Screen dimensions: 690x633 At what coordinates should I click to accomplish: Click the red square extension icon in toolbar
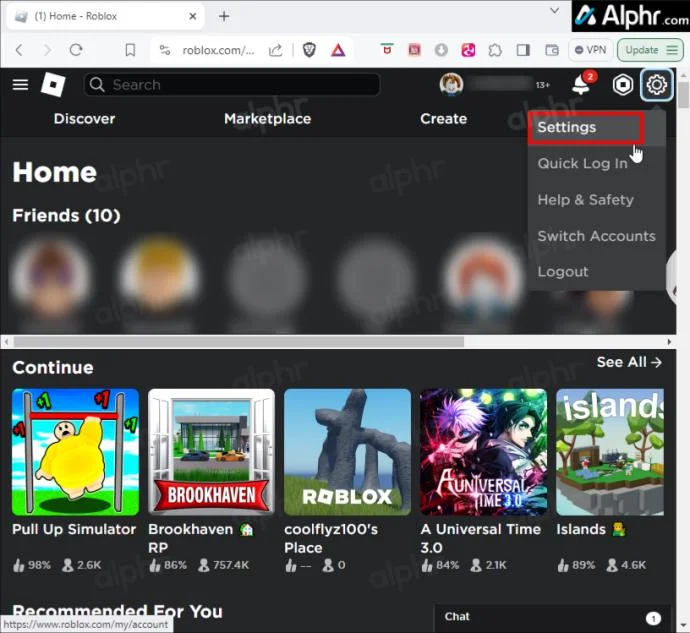point(414,50)
